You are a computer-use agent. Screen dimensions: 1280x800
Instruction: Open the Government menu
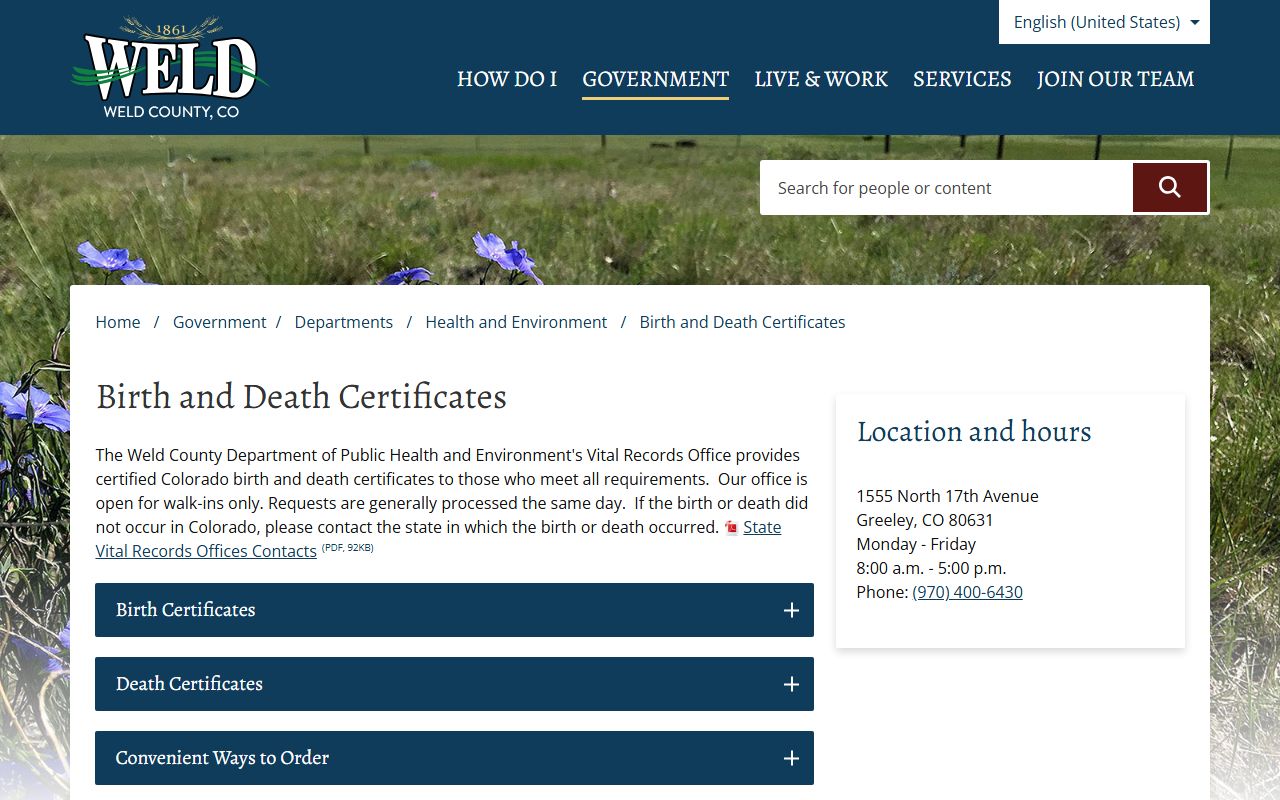point(655,79)
